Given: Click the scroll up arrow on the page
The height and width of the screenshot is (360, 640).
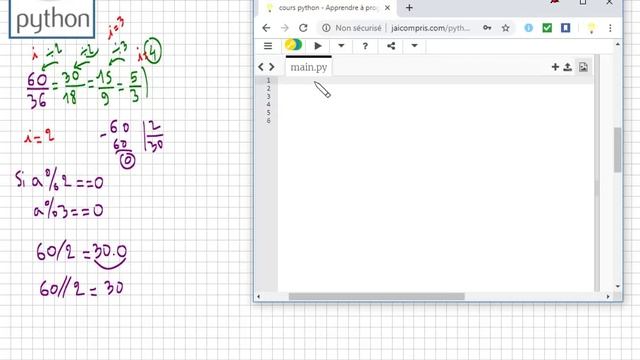Looking at the screenshot, I should [x=618, y=44].
